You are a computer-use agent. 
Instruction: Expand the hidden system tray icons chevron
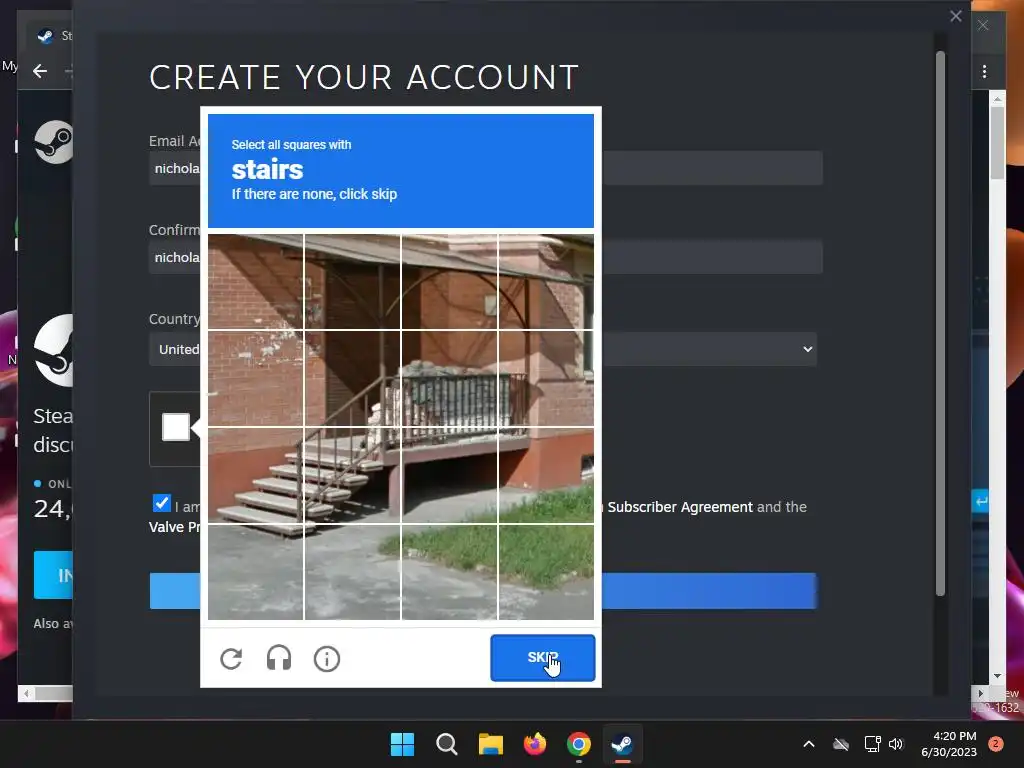[x=808, y=744]
